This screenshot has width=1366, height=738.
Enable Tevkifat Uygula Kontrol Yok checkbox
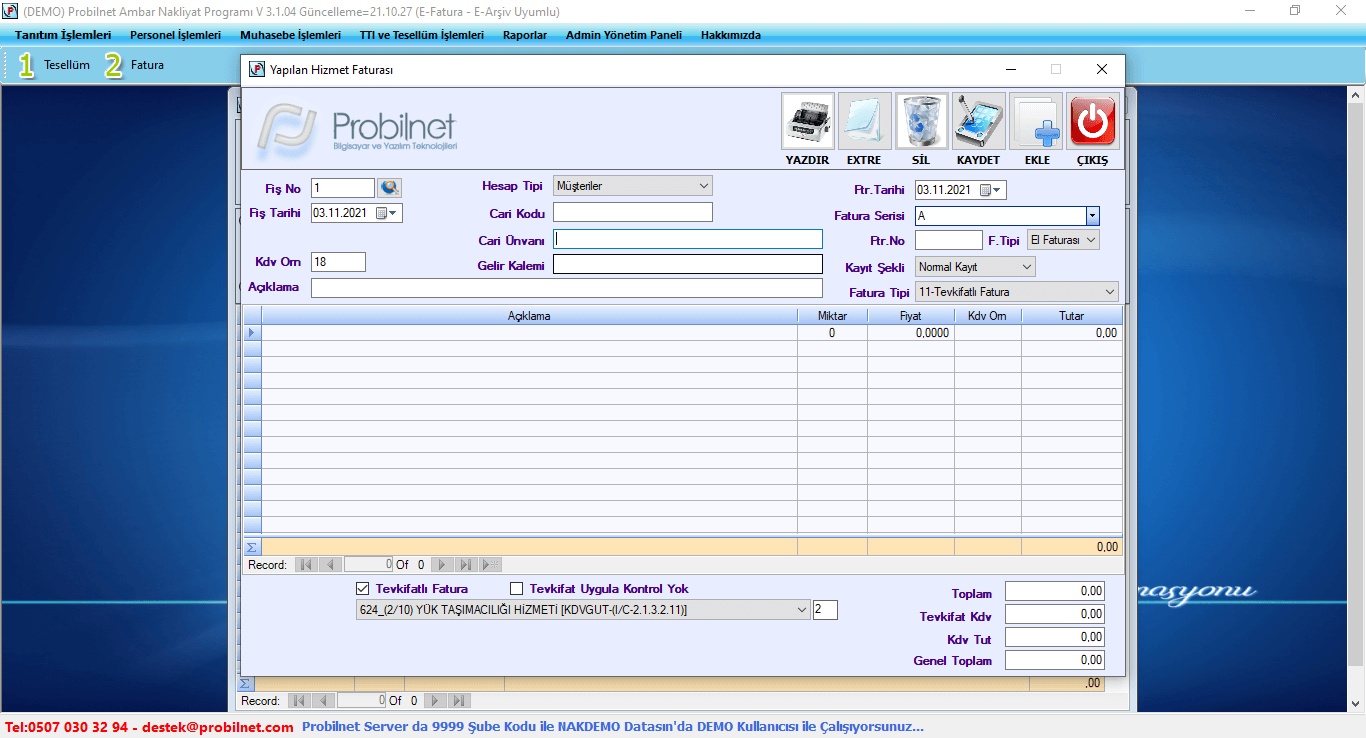coord(517,589)
